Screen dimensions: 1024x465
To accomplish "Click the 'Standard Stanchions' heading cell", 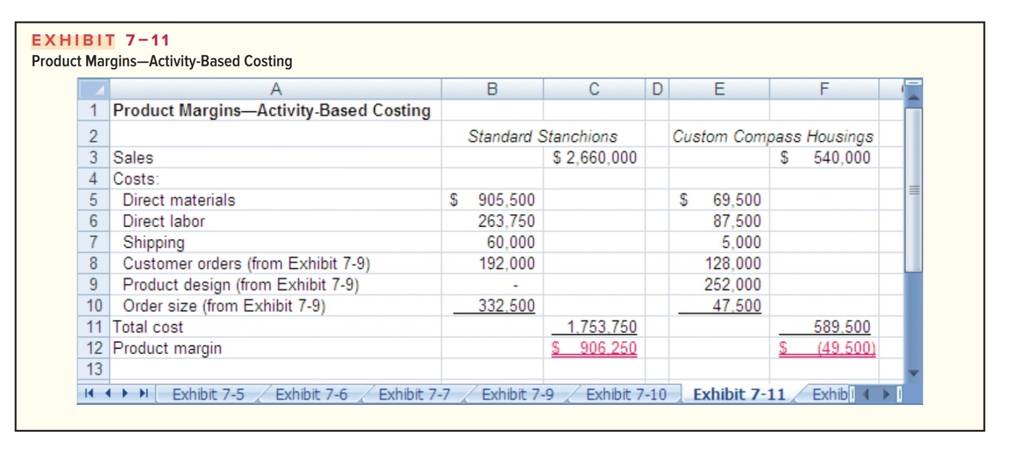I will [542, 136].
